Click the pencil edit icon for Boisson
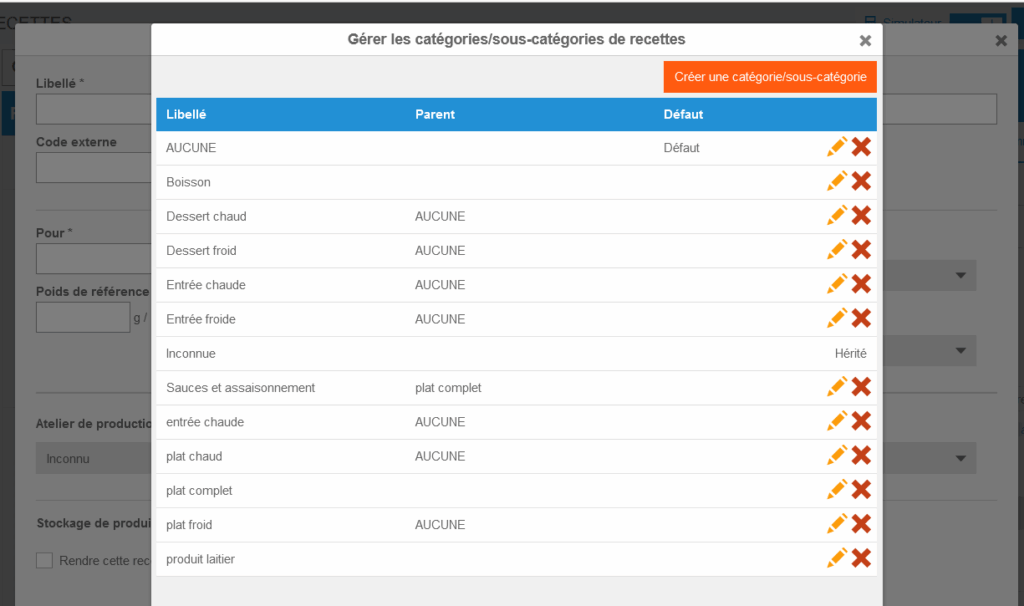The height and width of the screenshot is (606, 1024). point(837,181)
